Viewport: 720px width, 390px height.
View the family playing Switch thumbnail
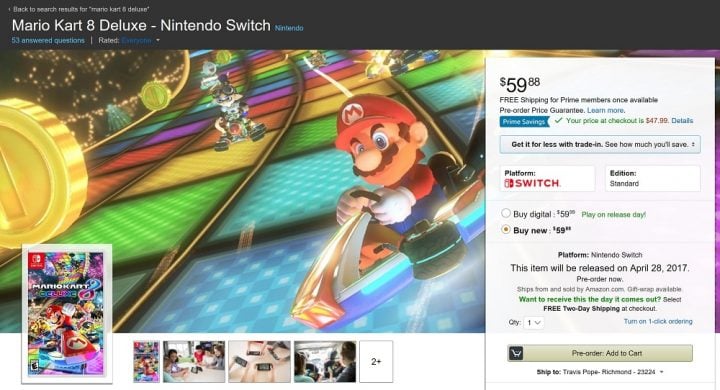pyautogui.click(x=194, y=362)
